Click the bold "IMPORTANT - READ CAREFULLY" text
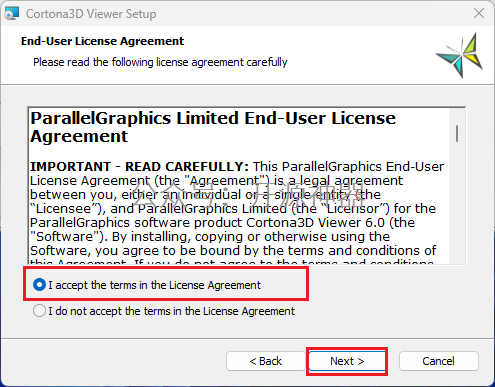This screenshot has width=495, height=387. click(139, 166)
